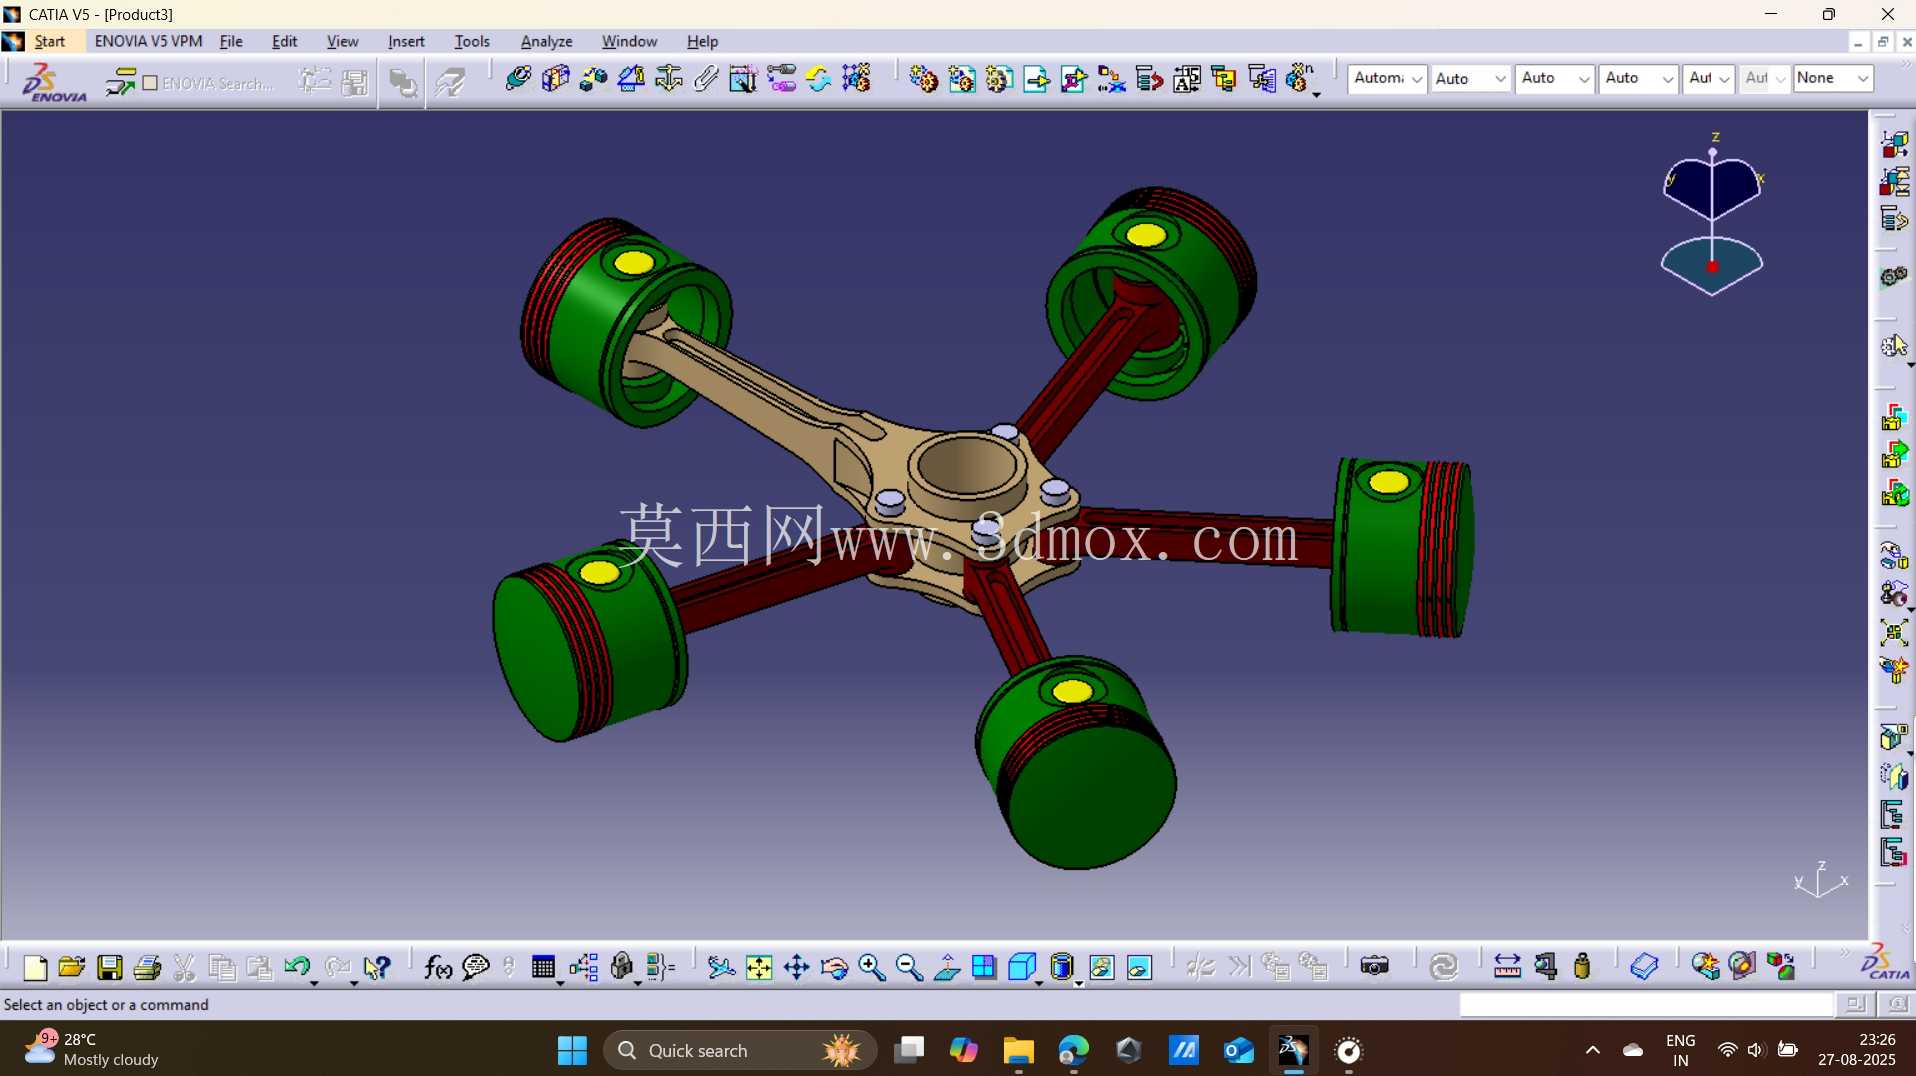Image resolution: width=1916 pixels, height=1076 pixels.
Task: Toggle the ENOVIA Search checkbox
Action: (150, 83)
